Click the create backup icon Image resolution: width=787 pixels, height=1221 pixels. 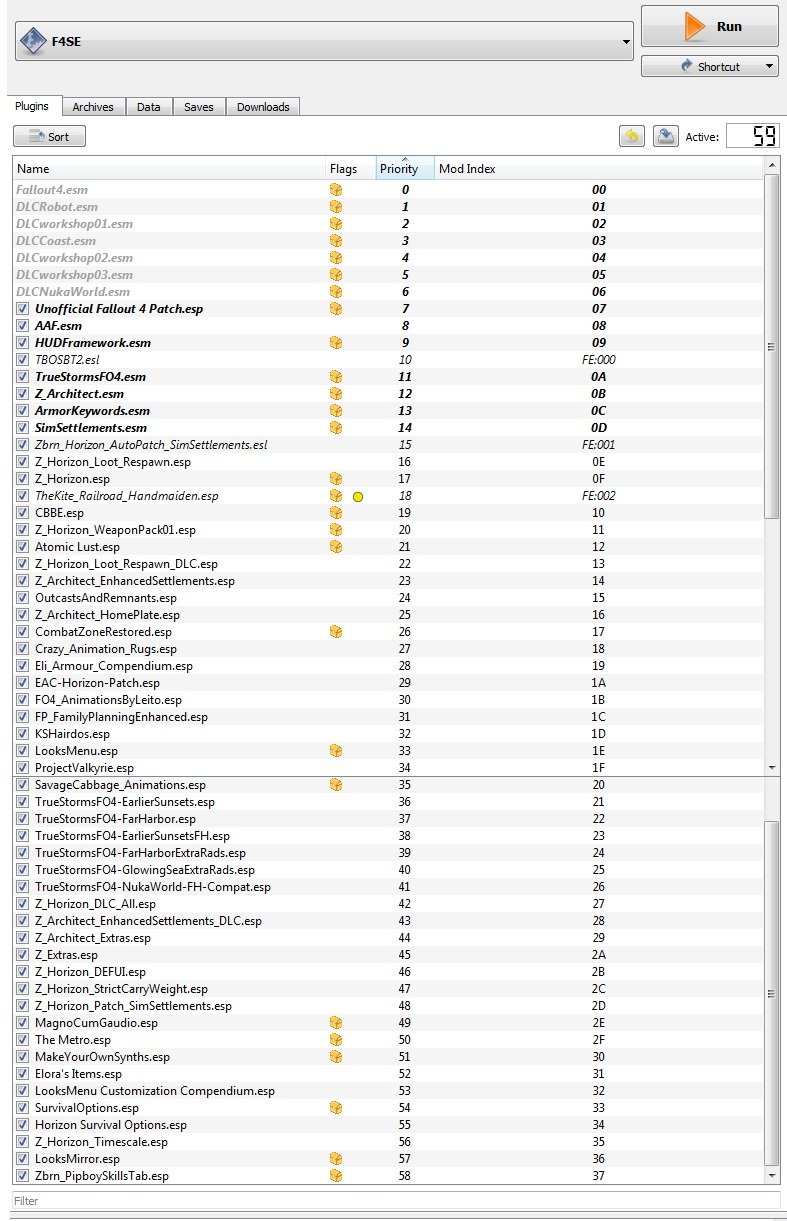tap(666, 136)
